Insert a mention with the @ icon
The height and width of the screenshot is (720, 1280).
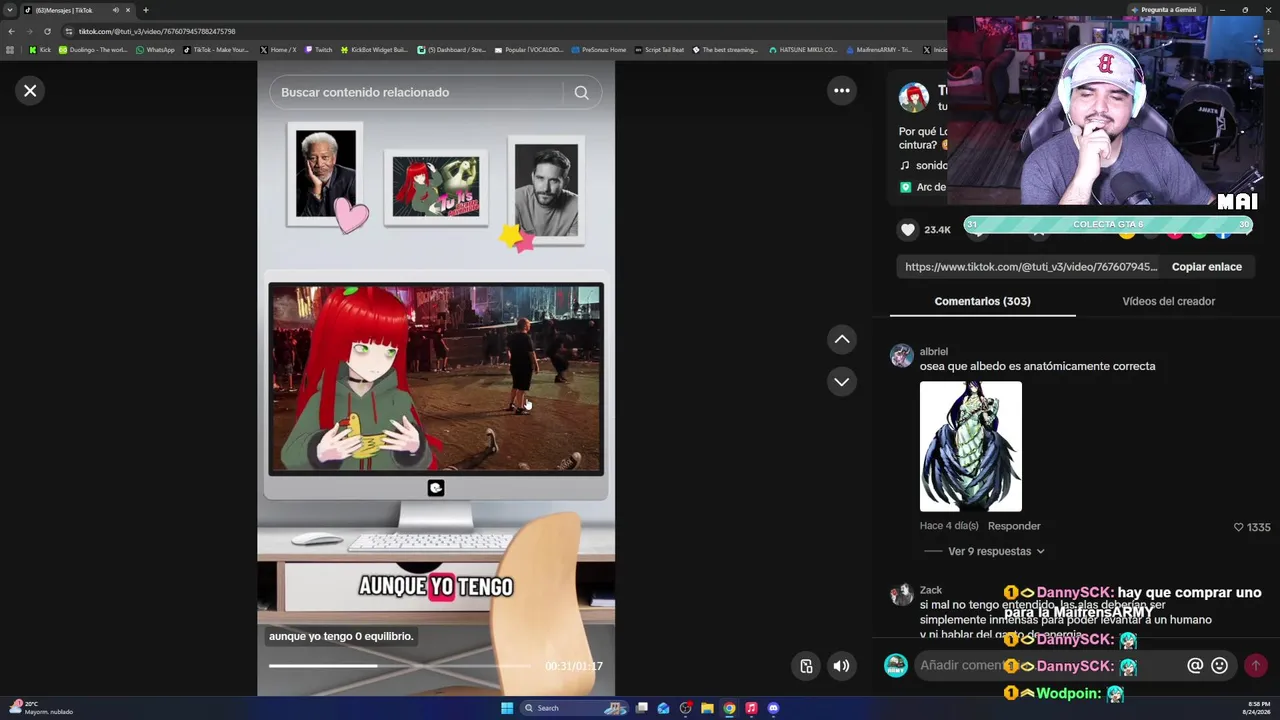[x=1194, y=665]
